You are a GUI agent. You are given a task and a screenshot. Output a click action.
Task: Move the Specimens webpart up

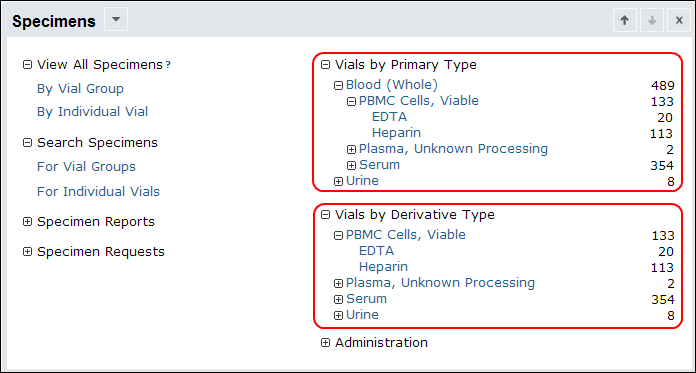click(x=625, y=20)
